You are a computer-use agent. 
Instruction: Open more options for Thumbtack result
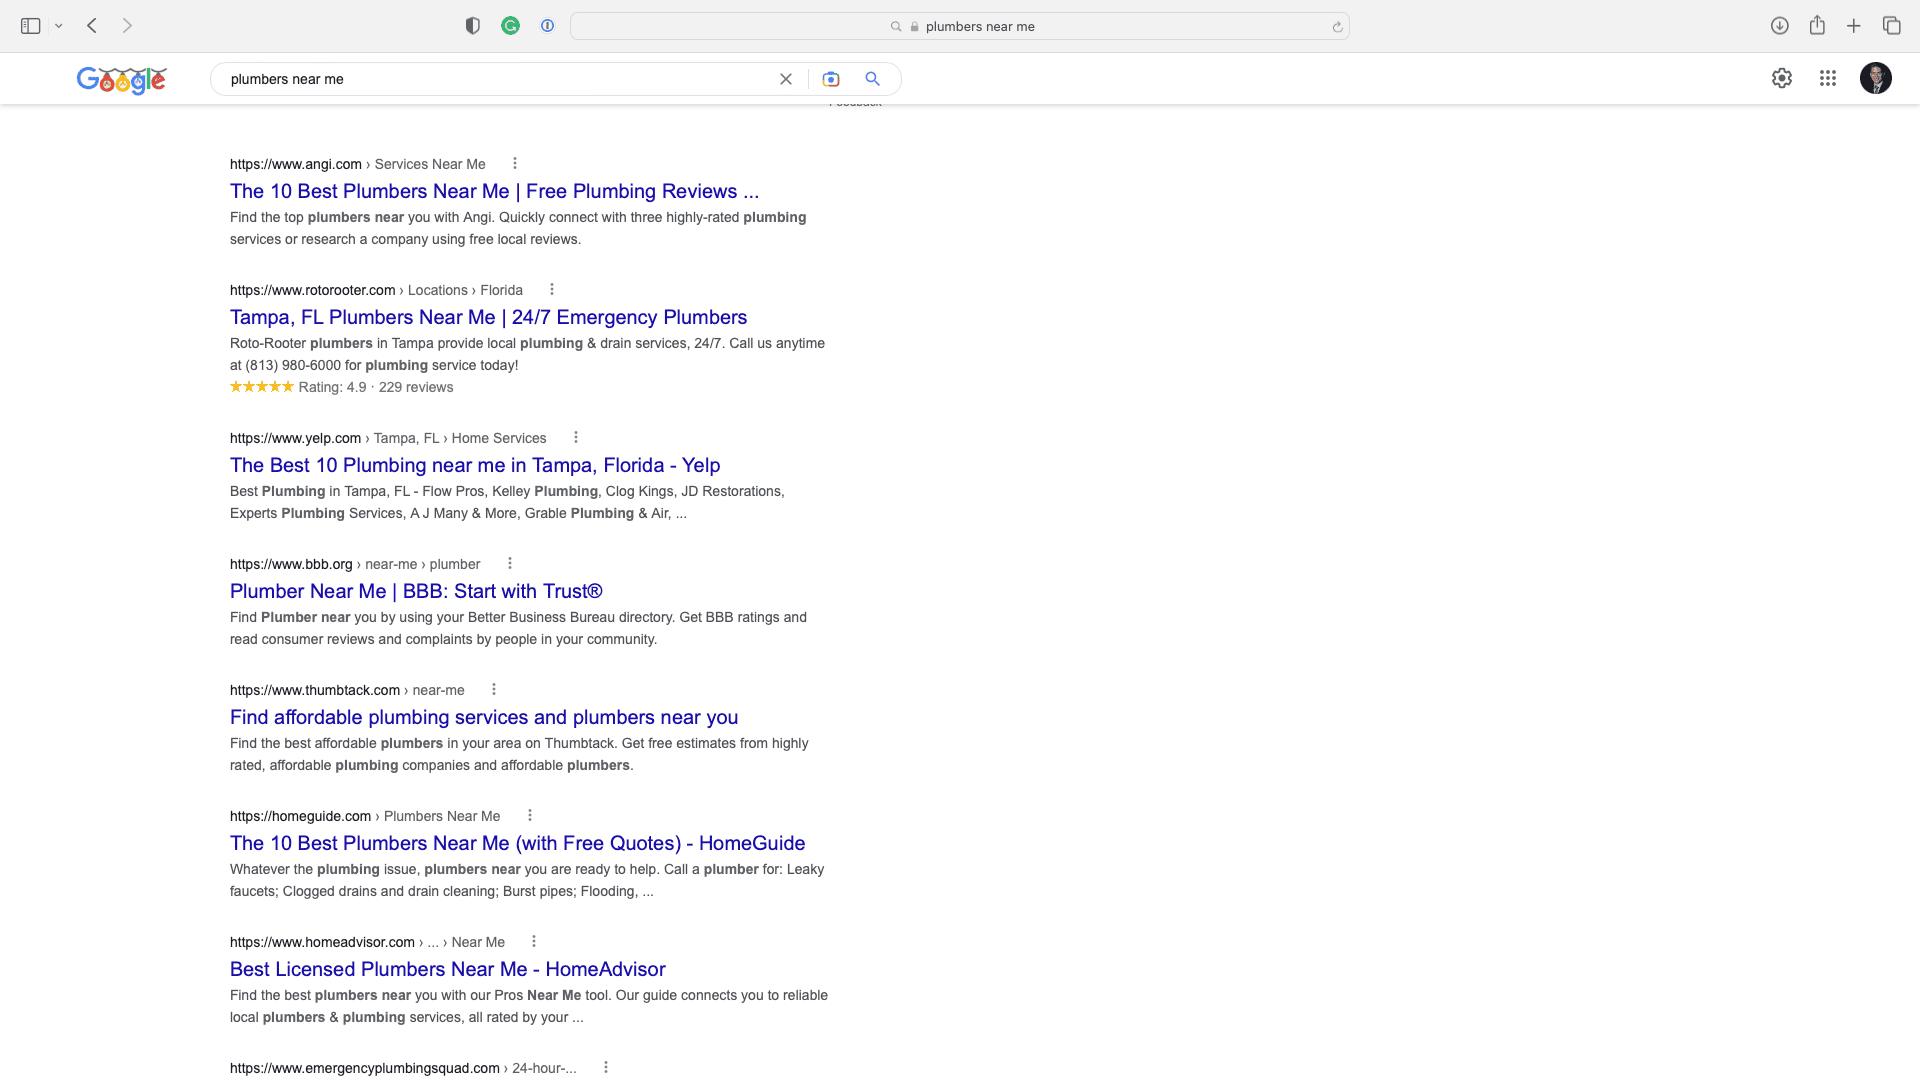tap(494, 689)
